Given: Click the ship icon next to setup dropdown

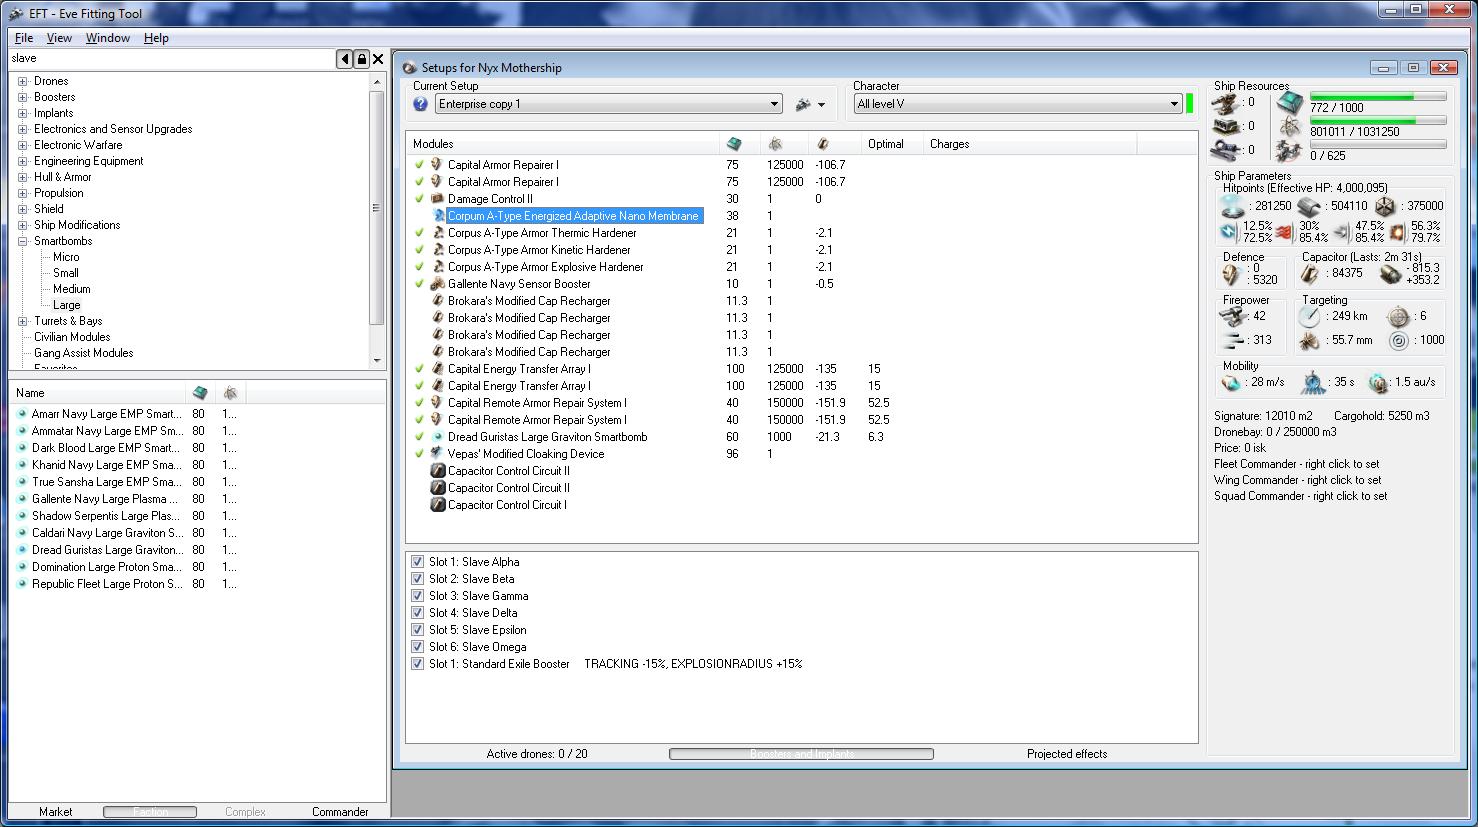Looking at the screenshot, I should 803,104.
